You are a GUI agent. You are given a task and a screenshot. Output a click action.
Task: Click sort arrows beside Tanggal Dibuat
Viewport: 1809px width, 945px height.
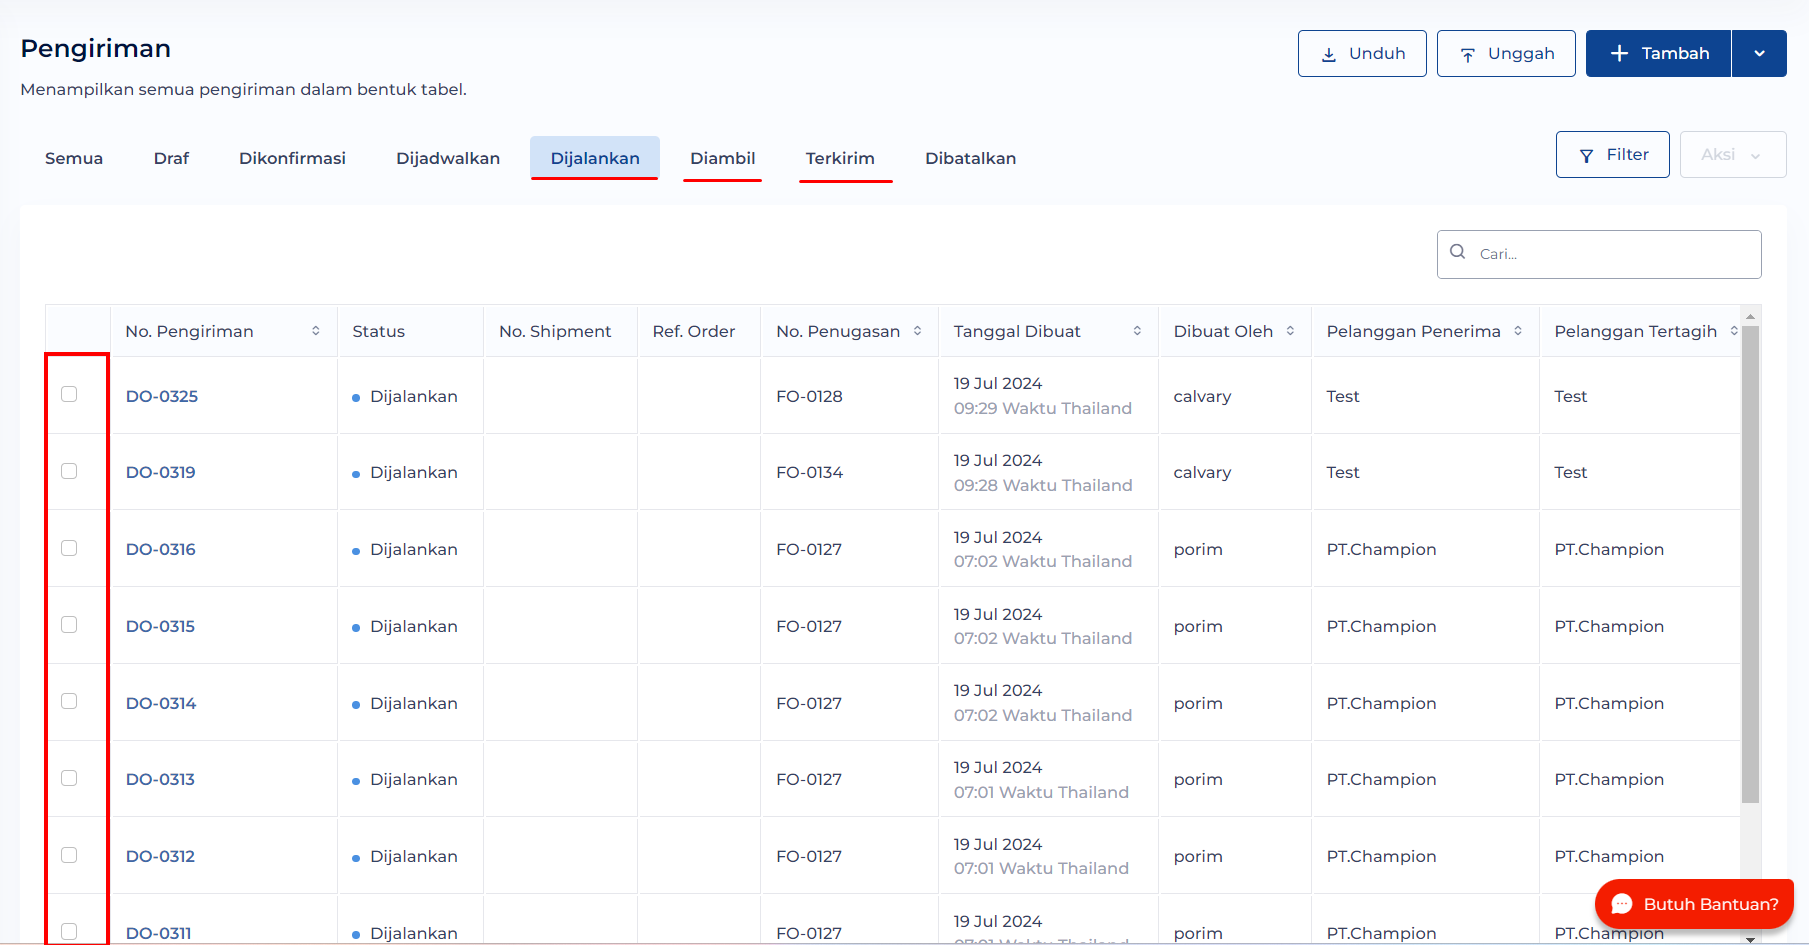click(x=1137, y=331)
